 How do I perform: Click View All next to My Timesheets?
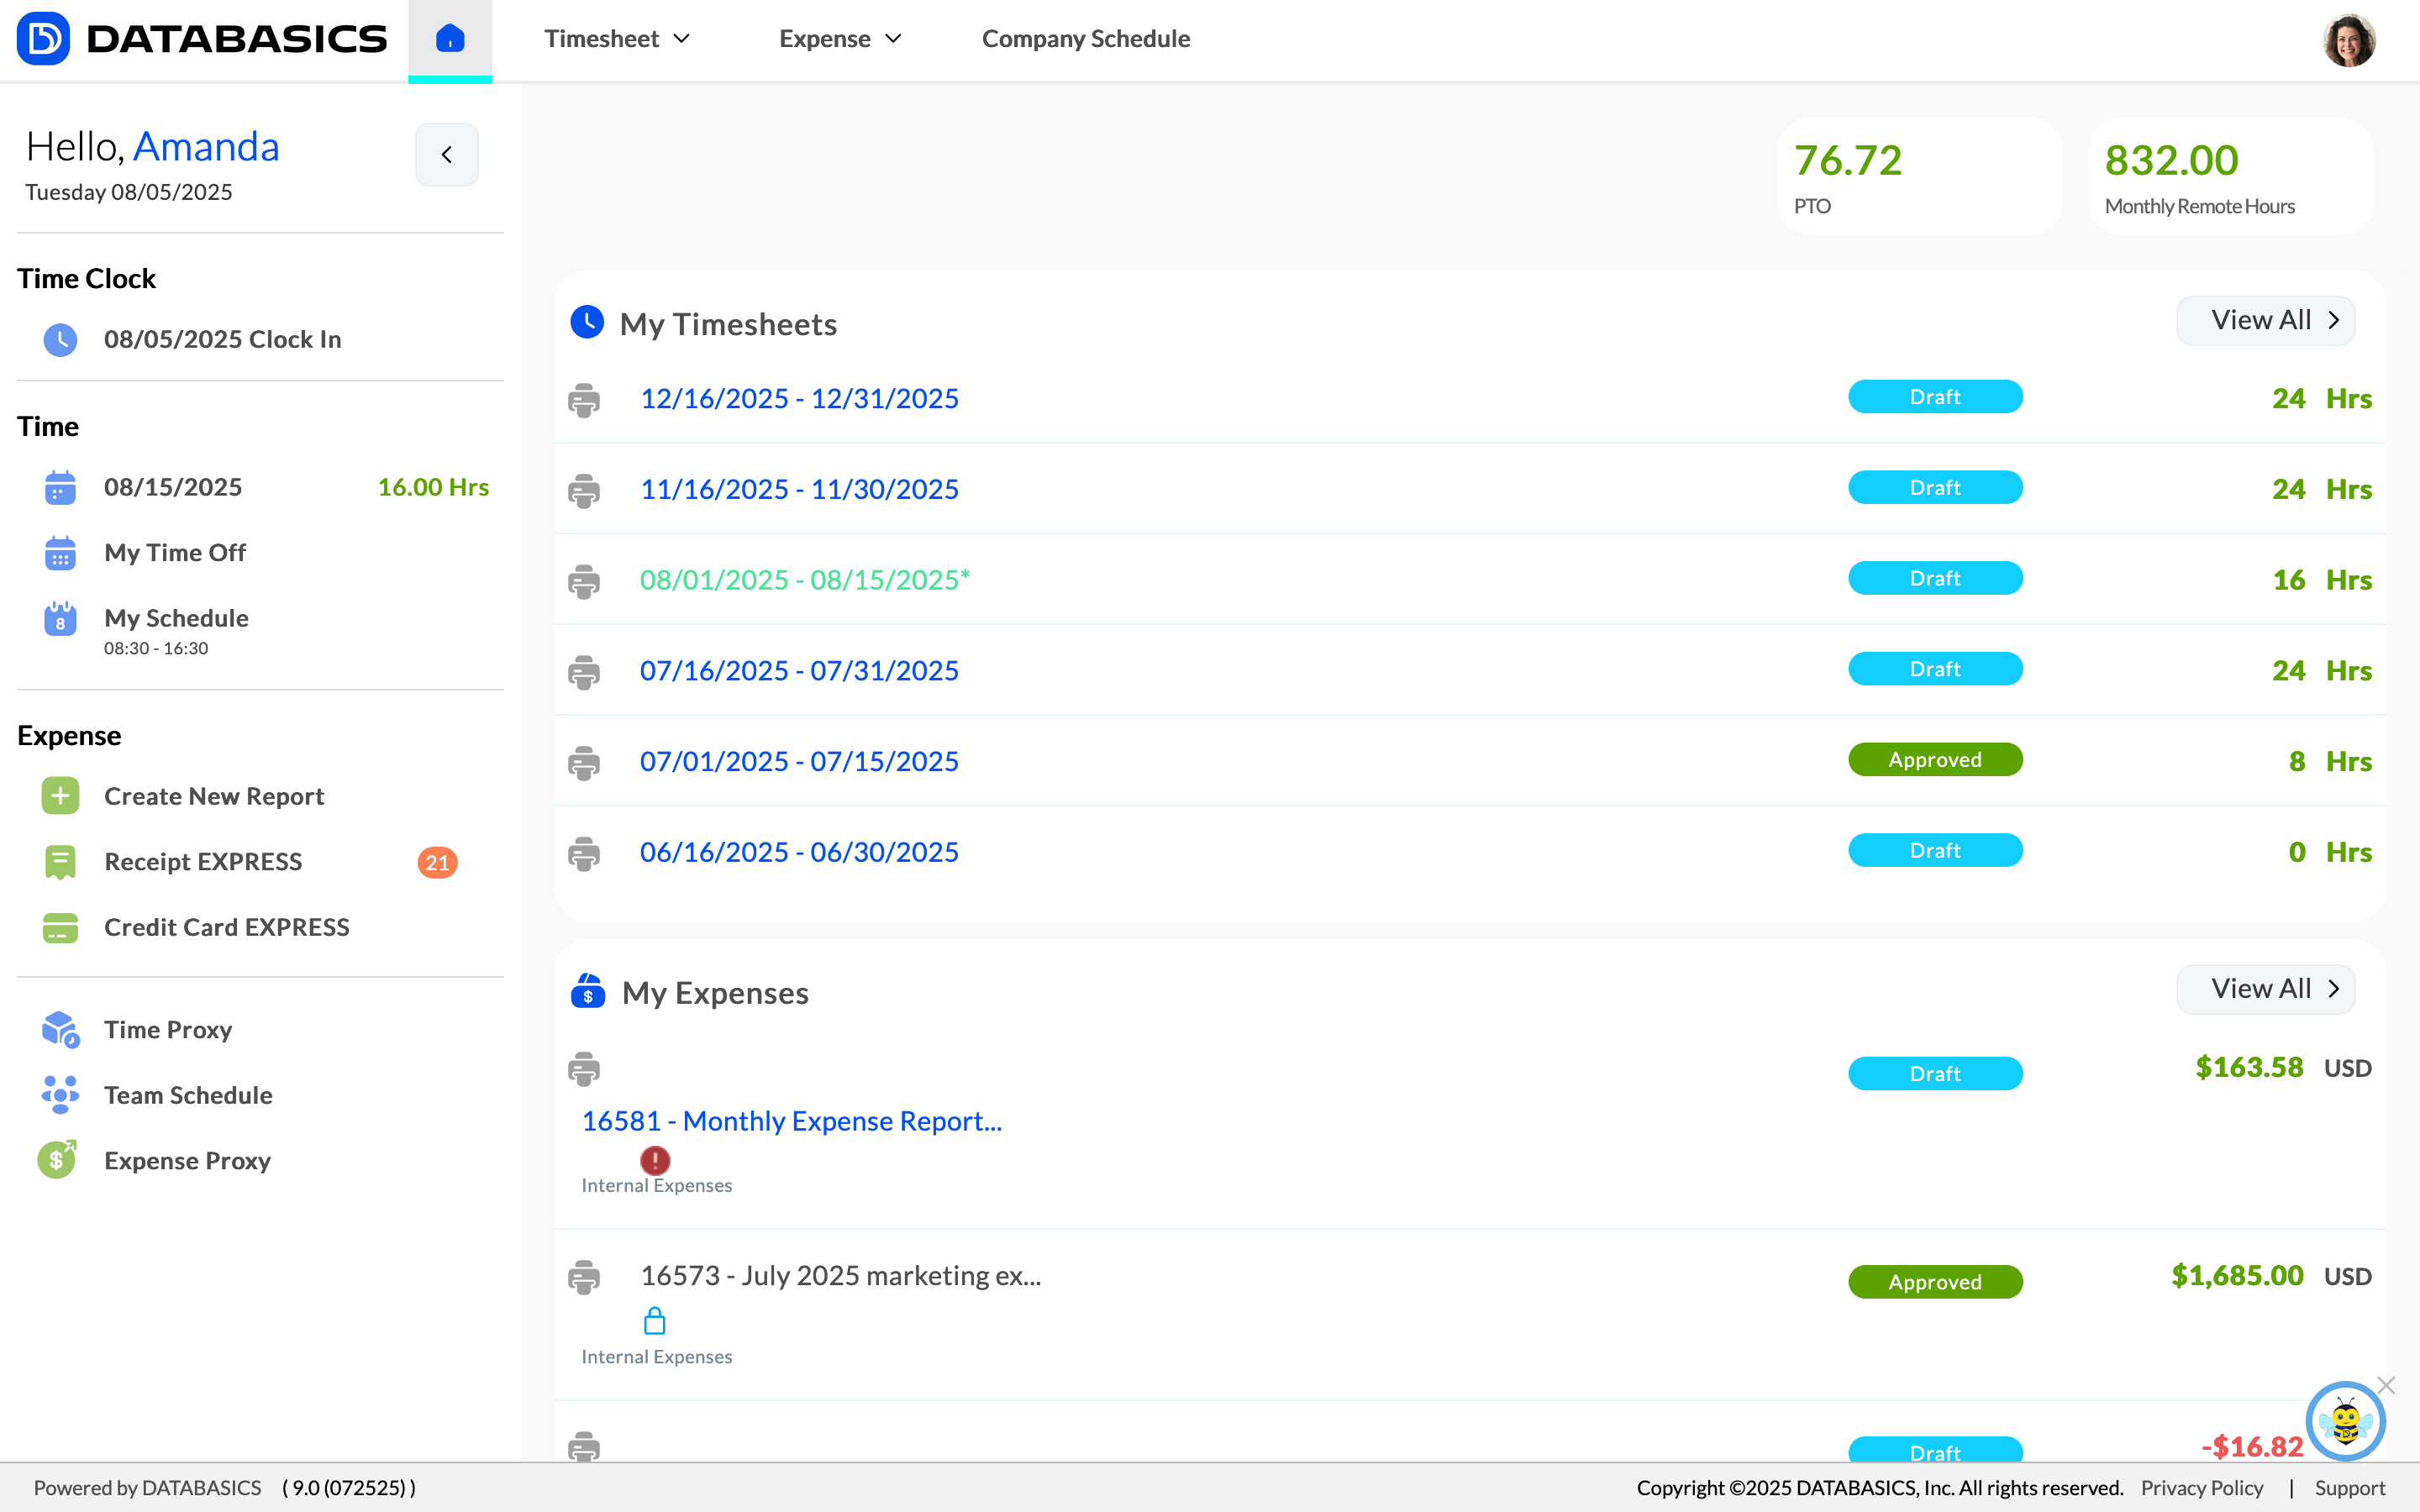pos(2266,320)
